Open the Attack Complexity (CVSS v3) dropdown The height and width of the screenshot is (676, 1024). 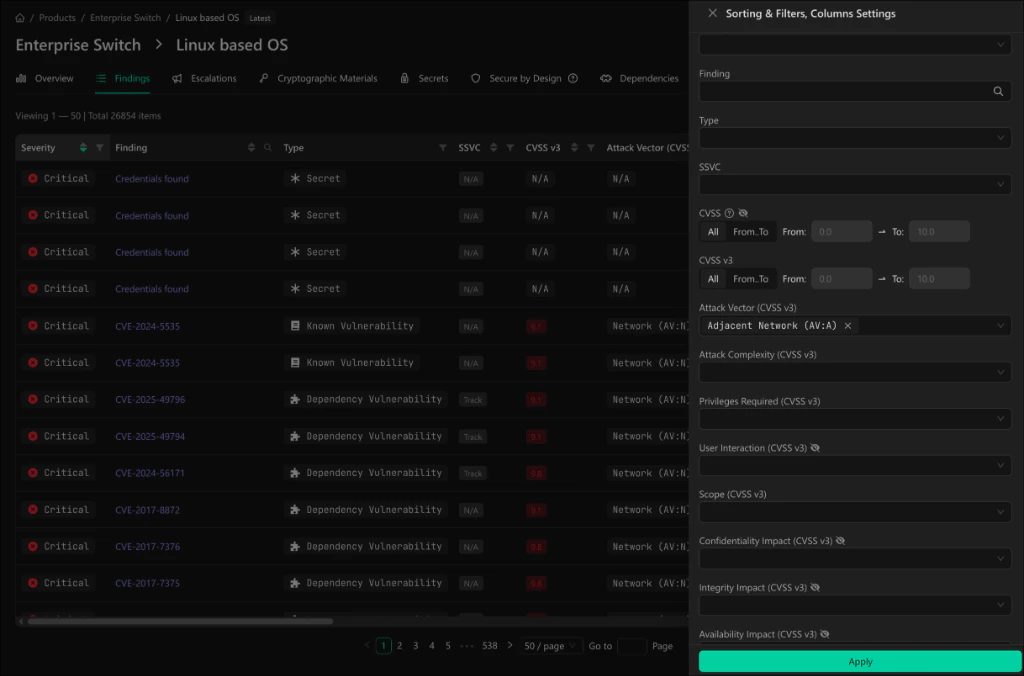coord(855,372)
